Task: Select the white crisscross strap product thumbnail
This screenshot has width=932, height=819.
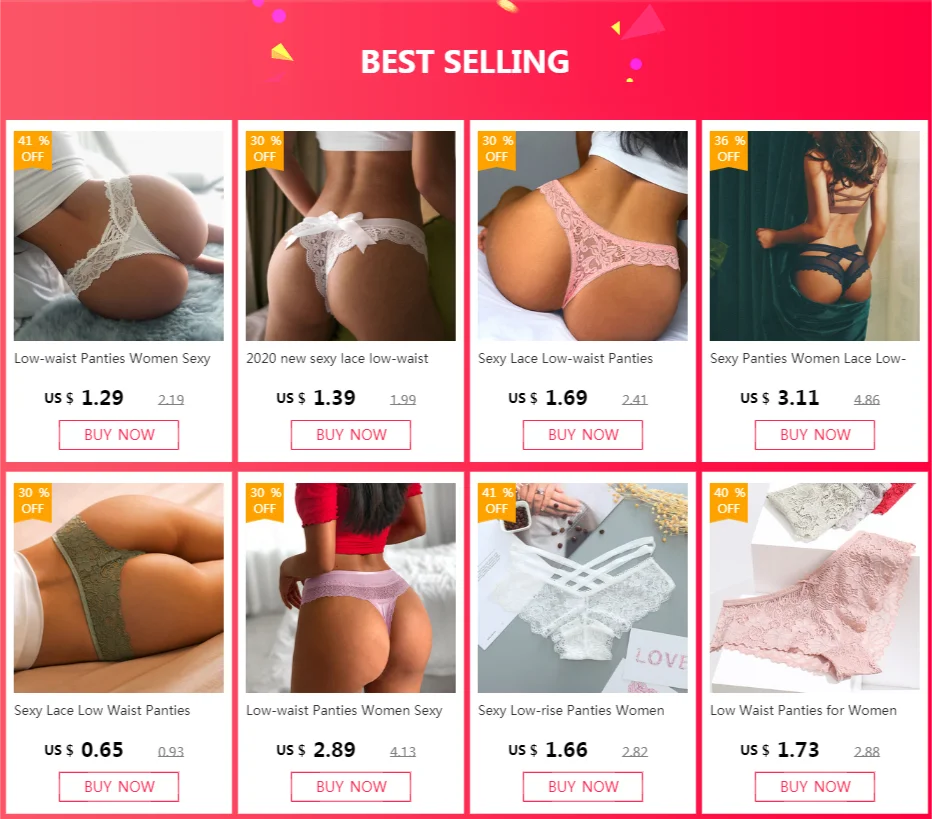Action: coord(582,588)
